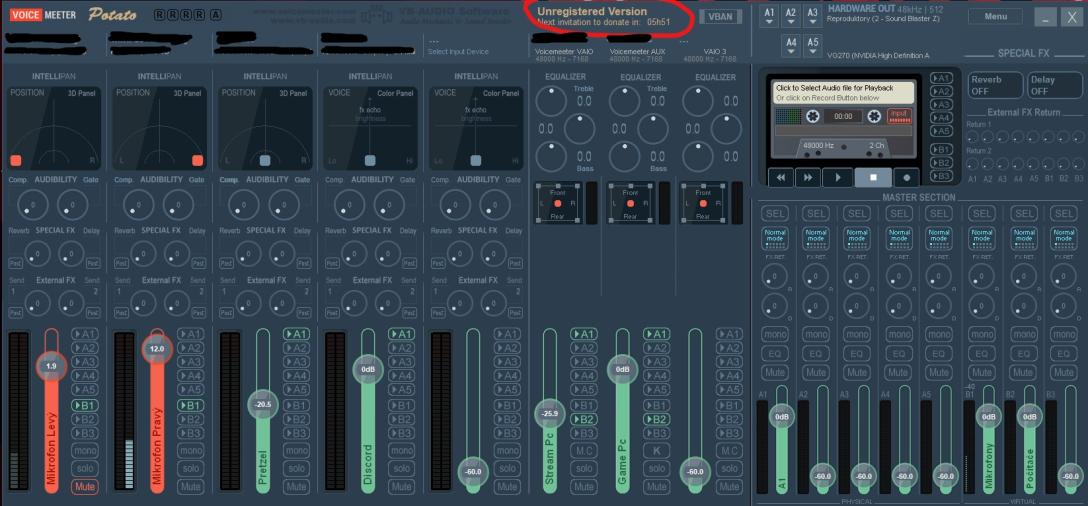Open the A4 hardware output selector
The width and height of the screenshot is (1088, 506).
point(791,46)
